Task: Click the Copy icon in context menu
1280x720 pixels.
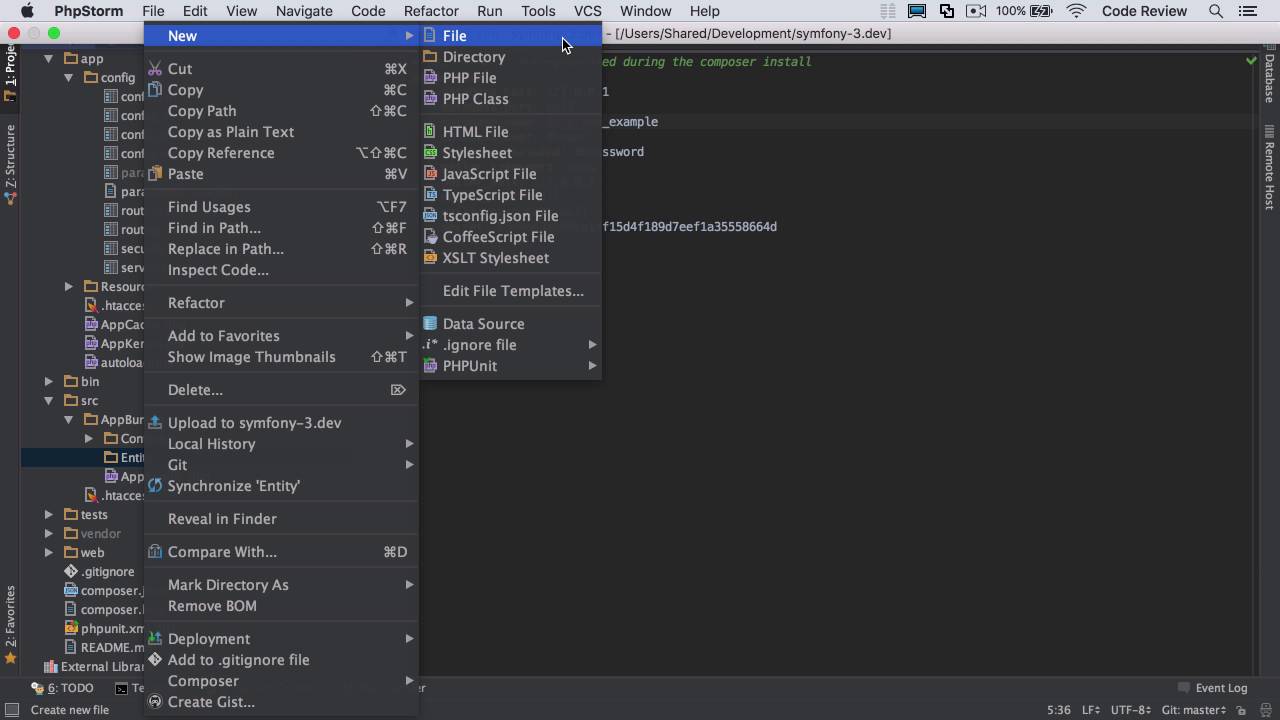Action: coord(155,90)
